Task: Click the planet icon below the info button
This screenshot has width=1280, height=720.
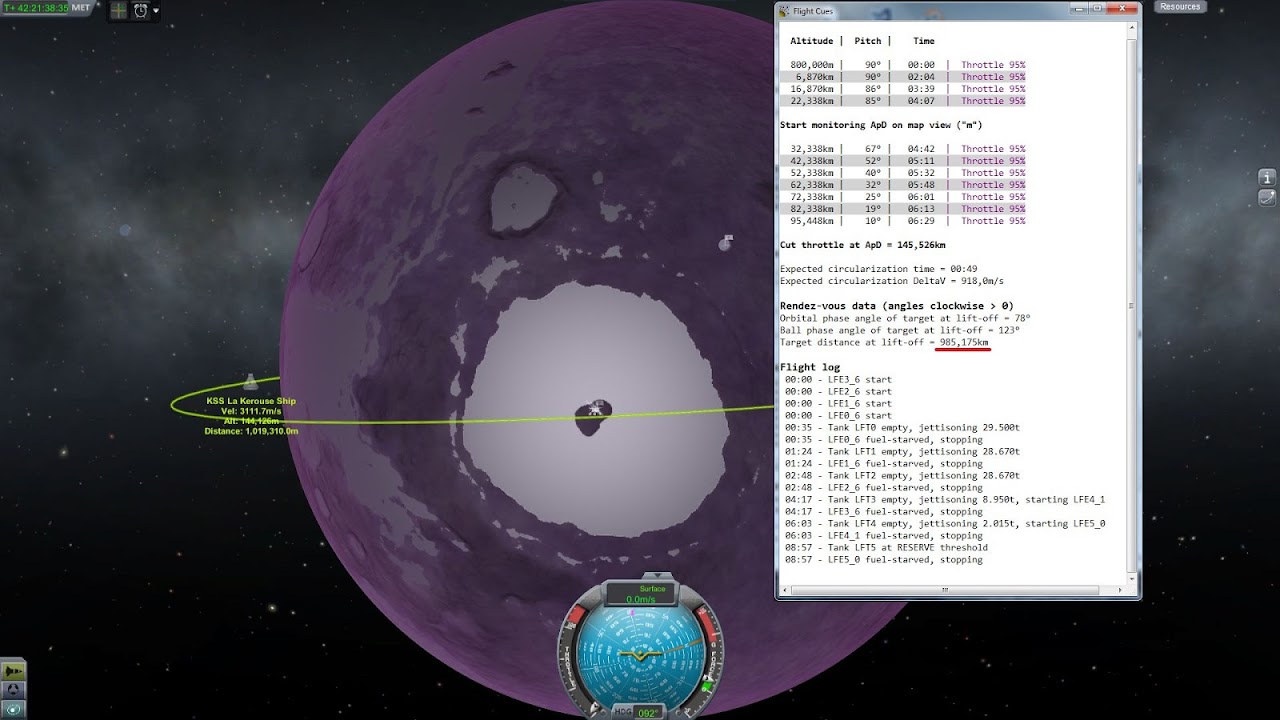Action: pos(1267,197)
